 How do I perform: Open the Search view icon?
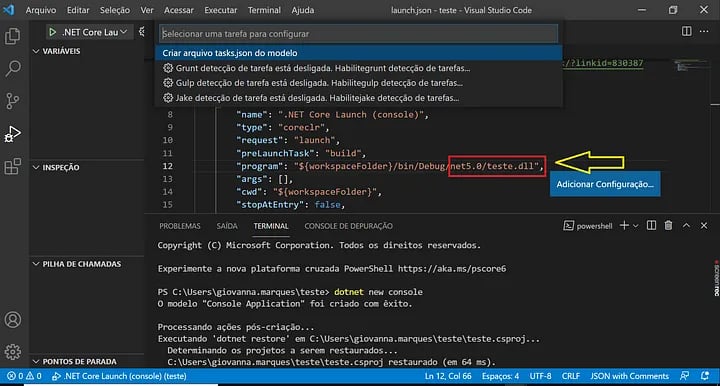[x=12, y=68]
